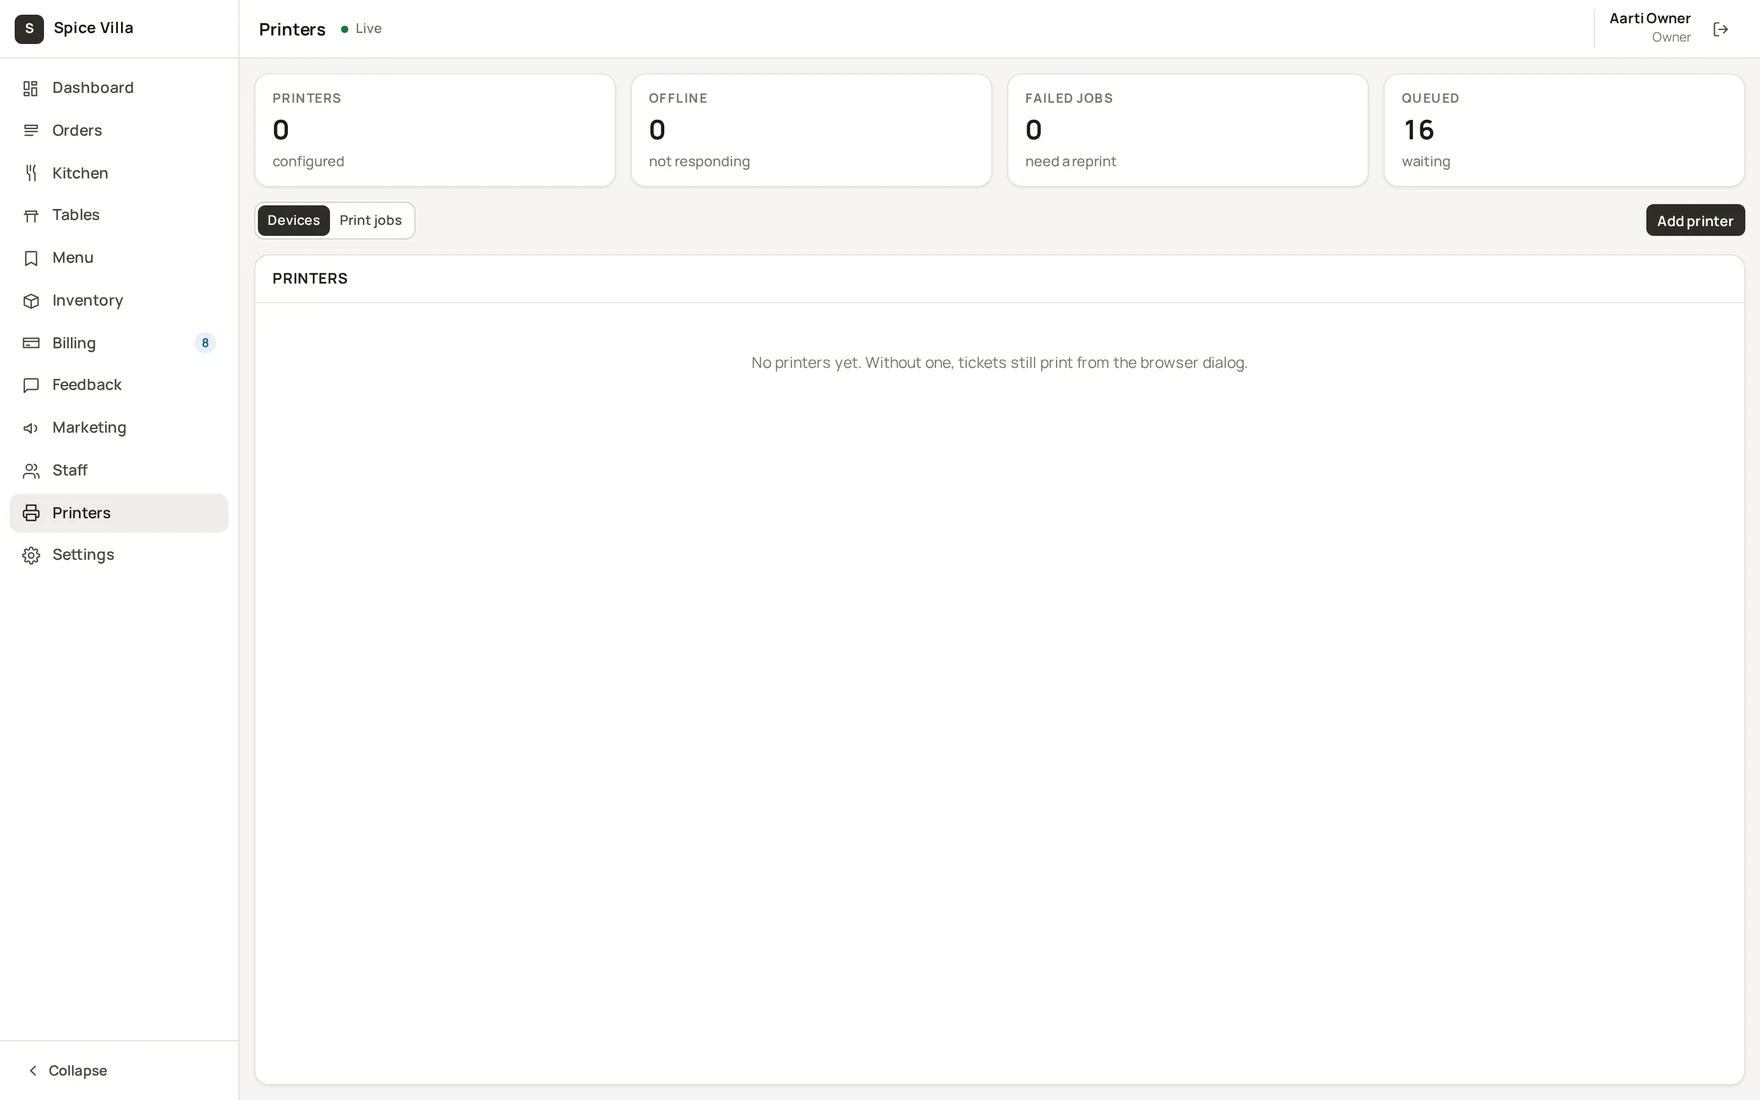Click the Menu bookmark icon

click(31, 258)
